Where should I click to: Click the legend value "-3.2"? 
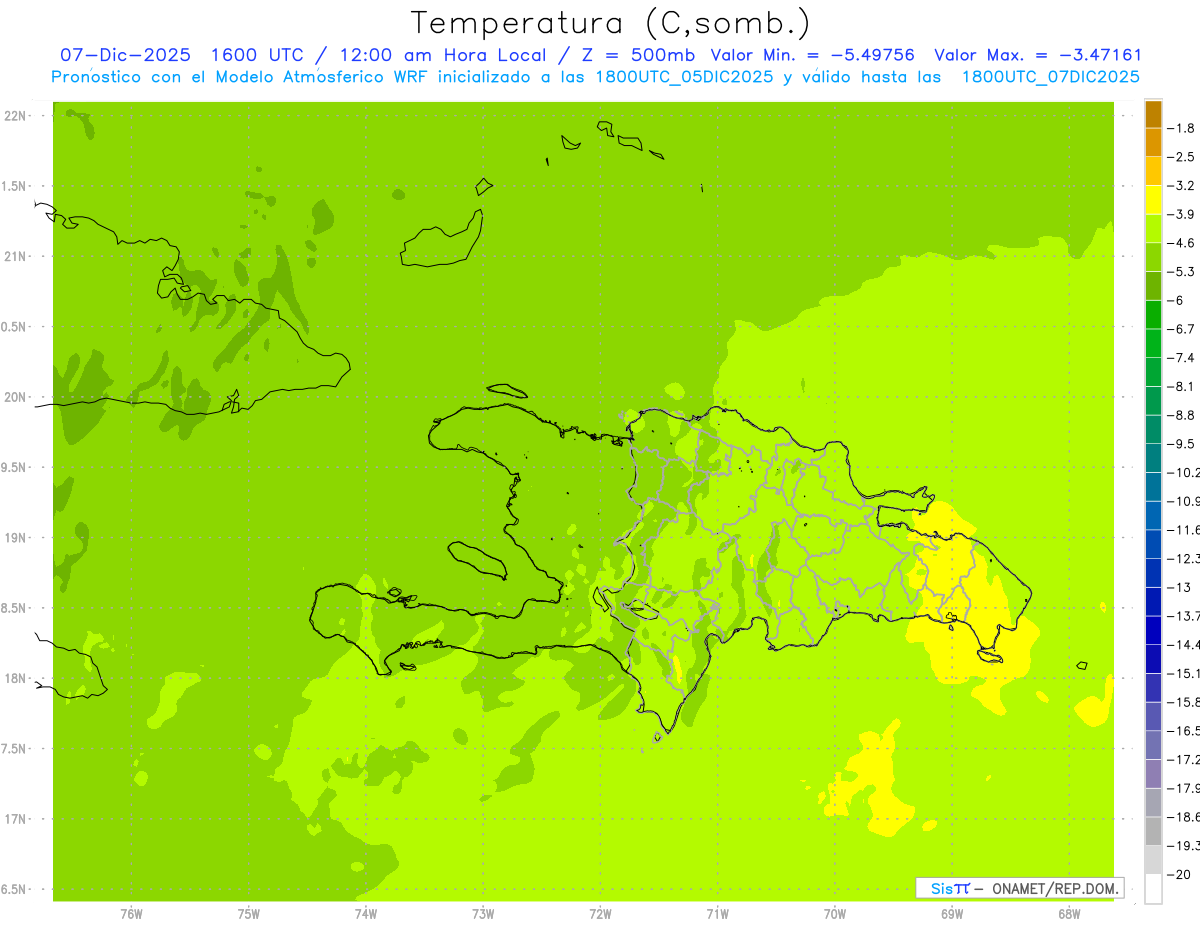pos(1181,186)
